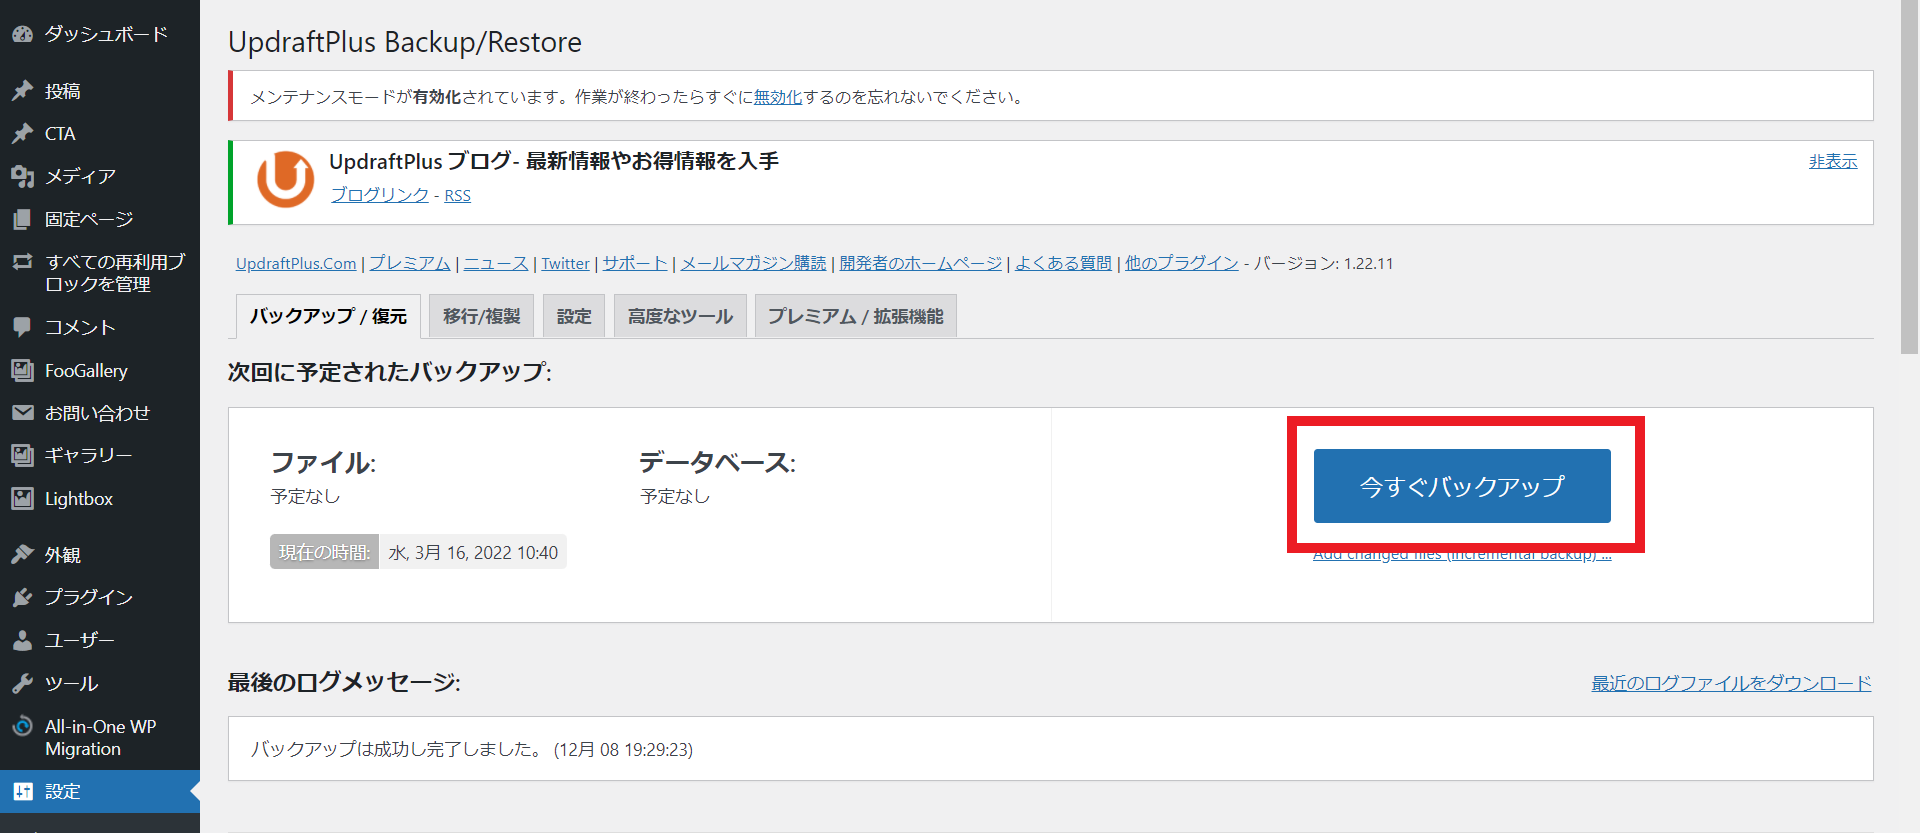Open the Twitter link

566,263
